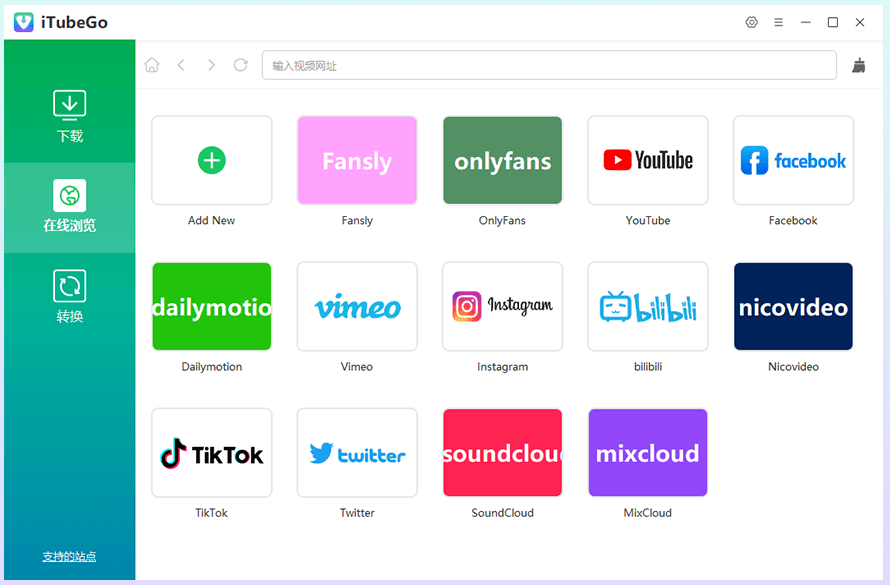Open the settings gear in title bar
The height and width of the screenshot is (585, 890).
(x=752, y=22)
